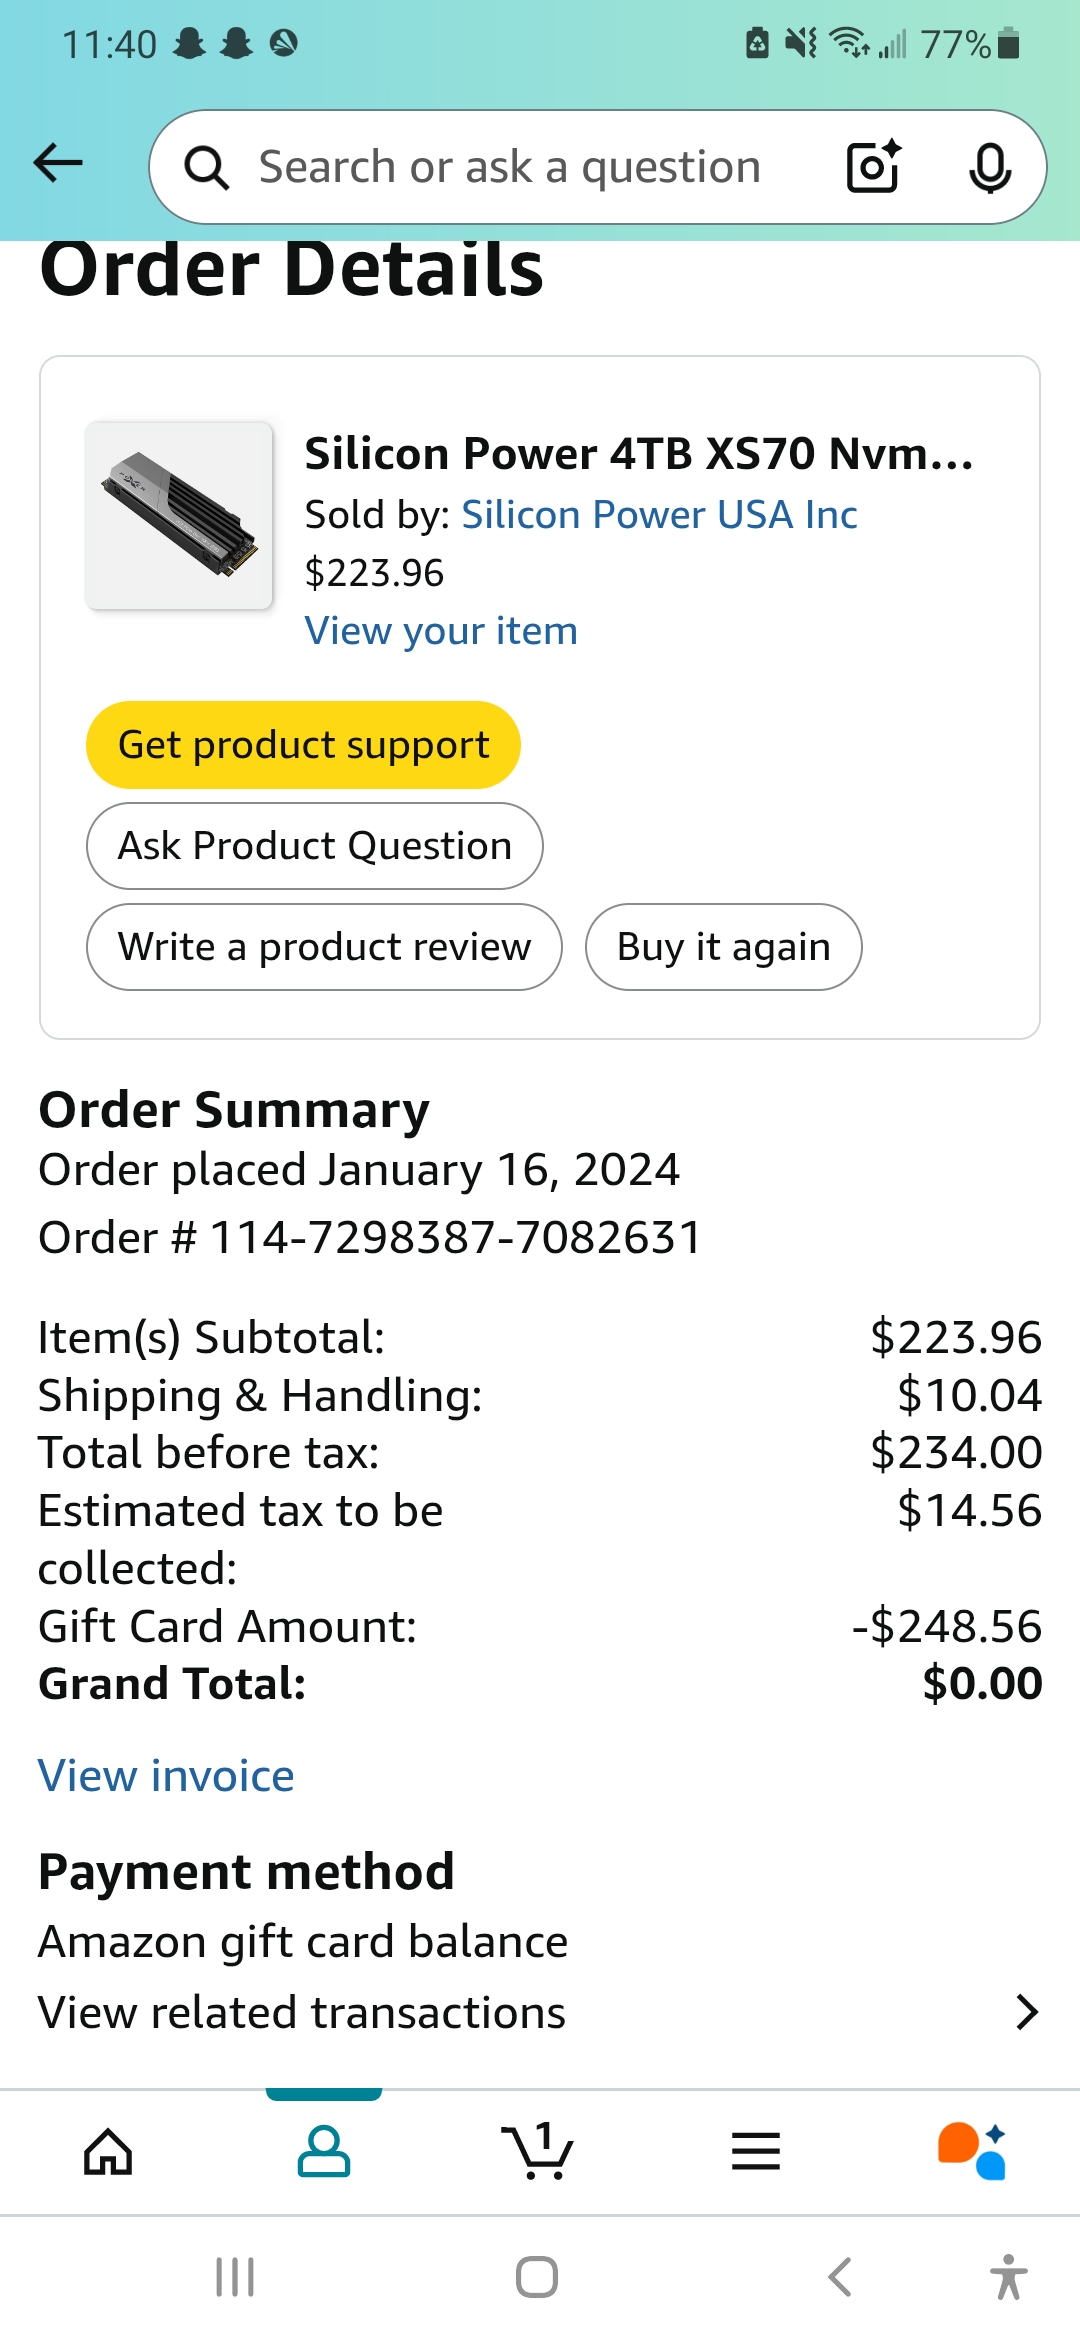
Task: Select Write a product review
Action: tap(324, 947)
